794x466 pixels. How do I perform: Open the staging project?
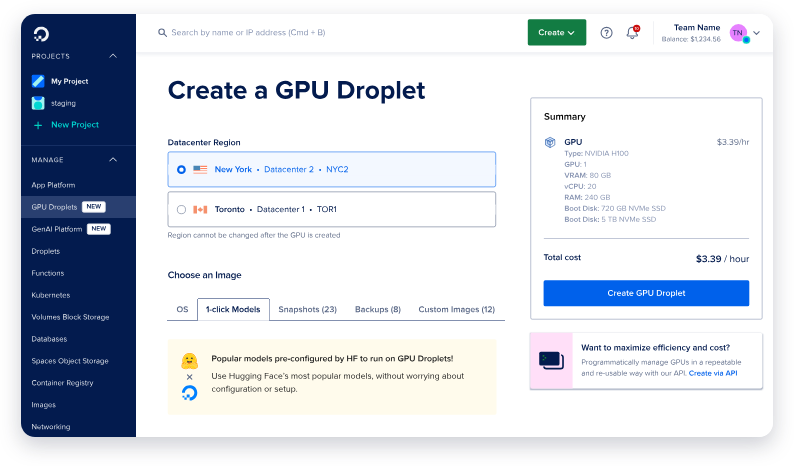[63, 103]
